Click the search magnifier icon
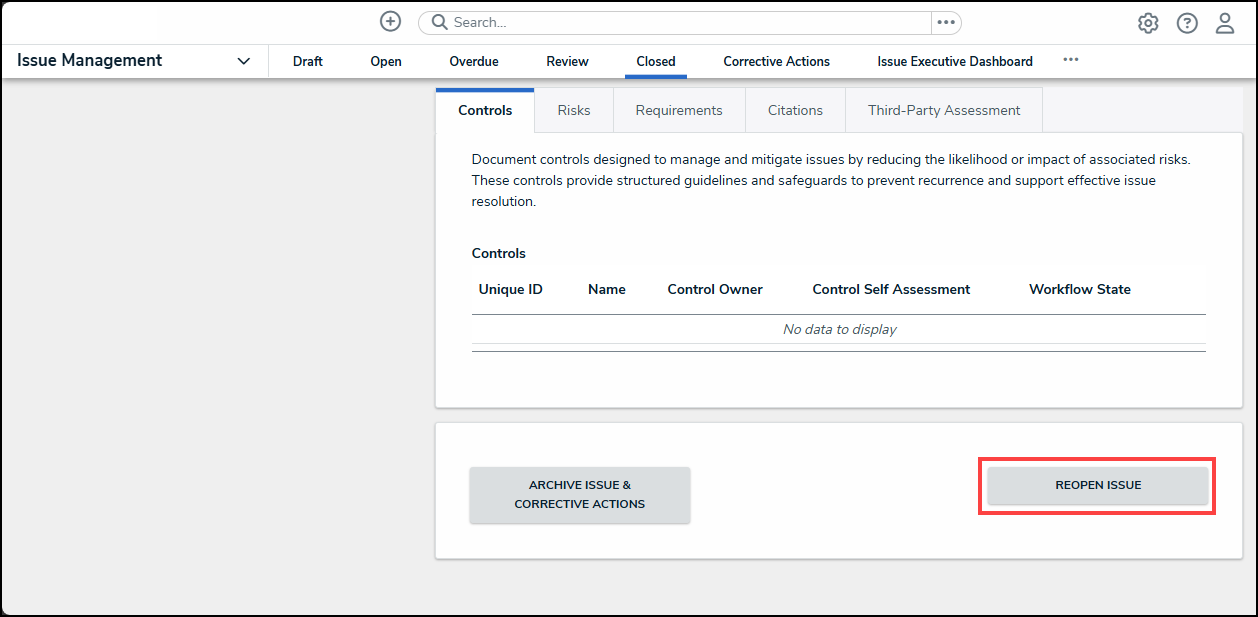 [x=439, y=22]
